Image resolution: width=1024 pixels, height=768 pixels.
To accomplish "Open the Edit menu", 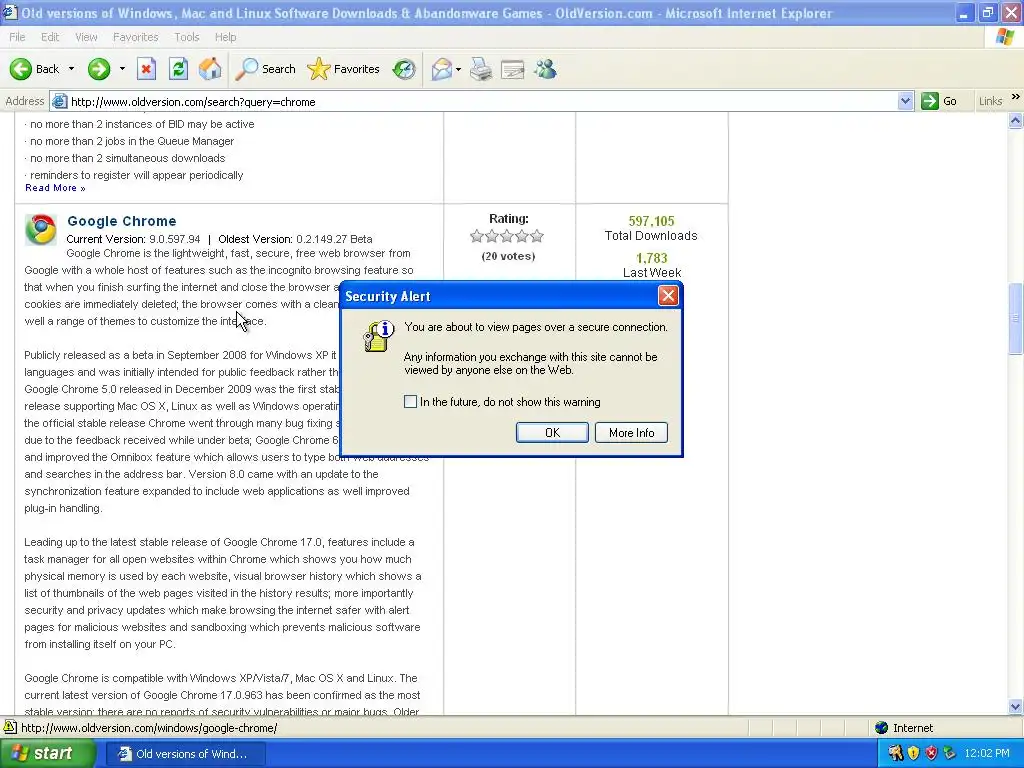I will tap(50, 37).
